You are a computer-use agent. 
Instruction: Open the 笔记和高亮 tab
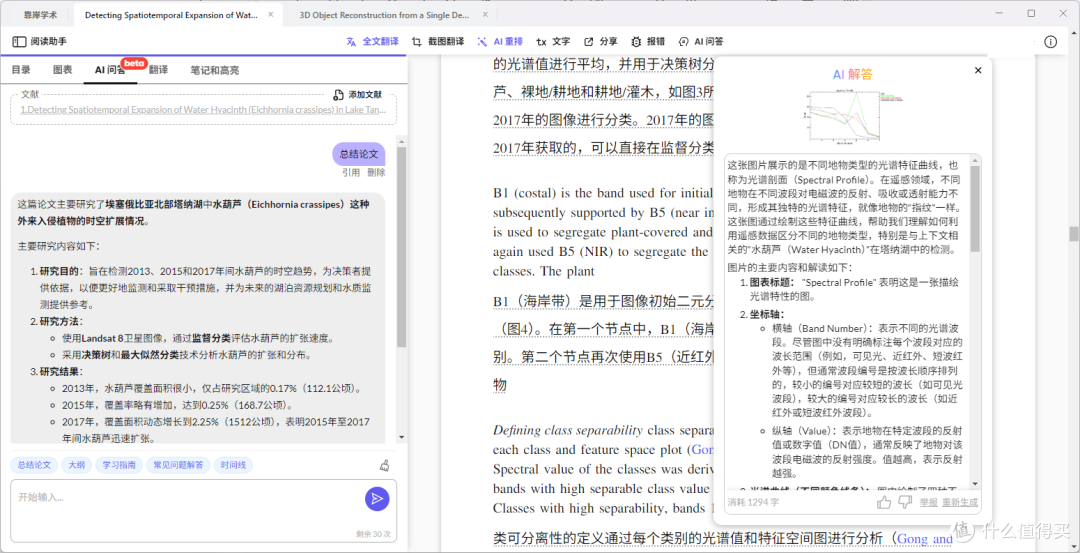point(215,70)
